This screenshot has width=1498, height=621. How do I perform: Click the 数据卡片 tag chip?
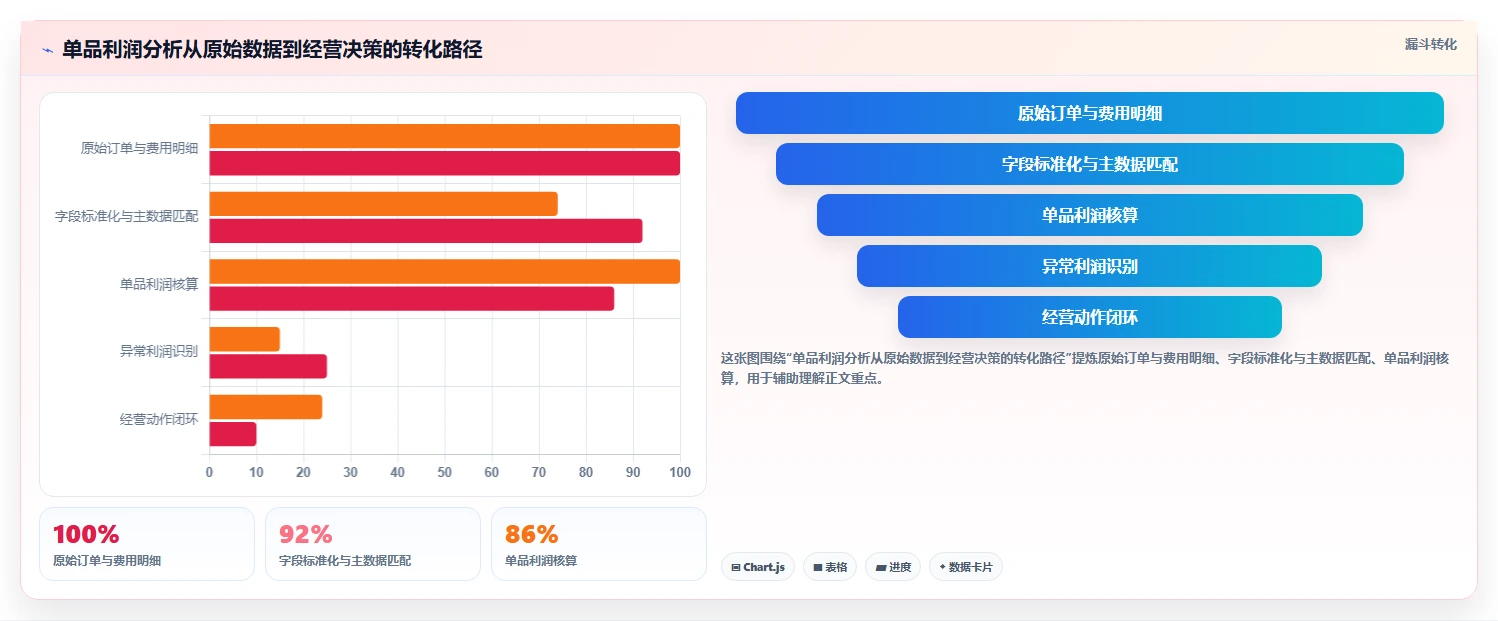tap(966, 567)
